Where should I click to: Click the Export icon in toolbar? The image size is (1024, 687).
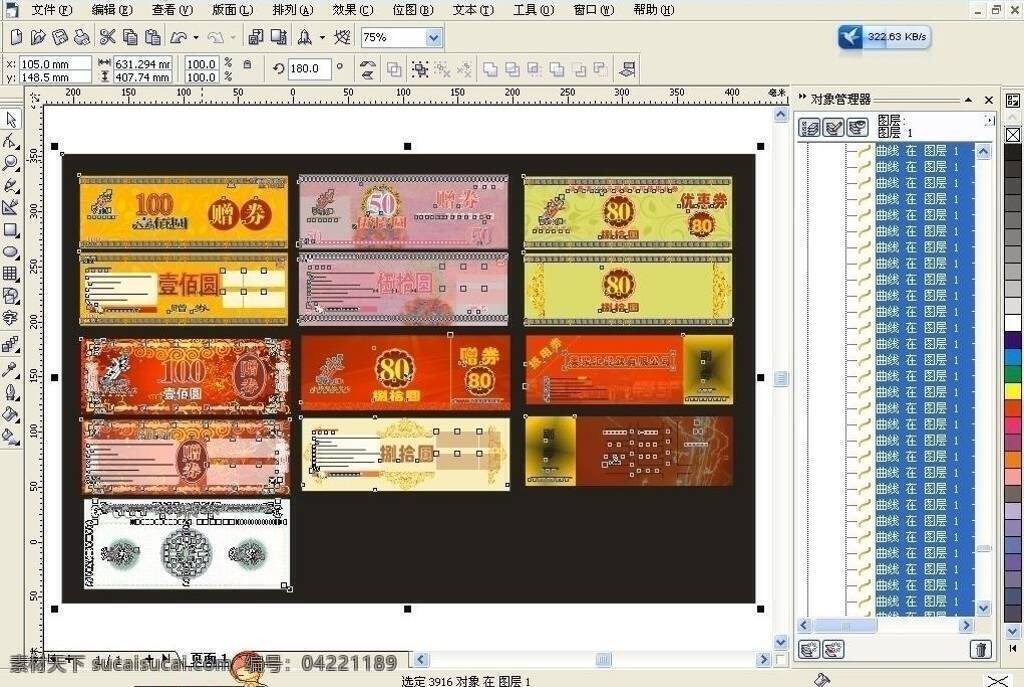(x=279, y=37)
